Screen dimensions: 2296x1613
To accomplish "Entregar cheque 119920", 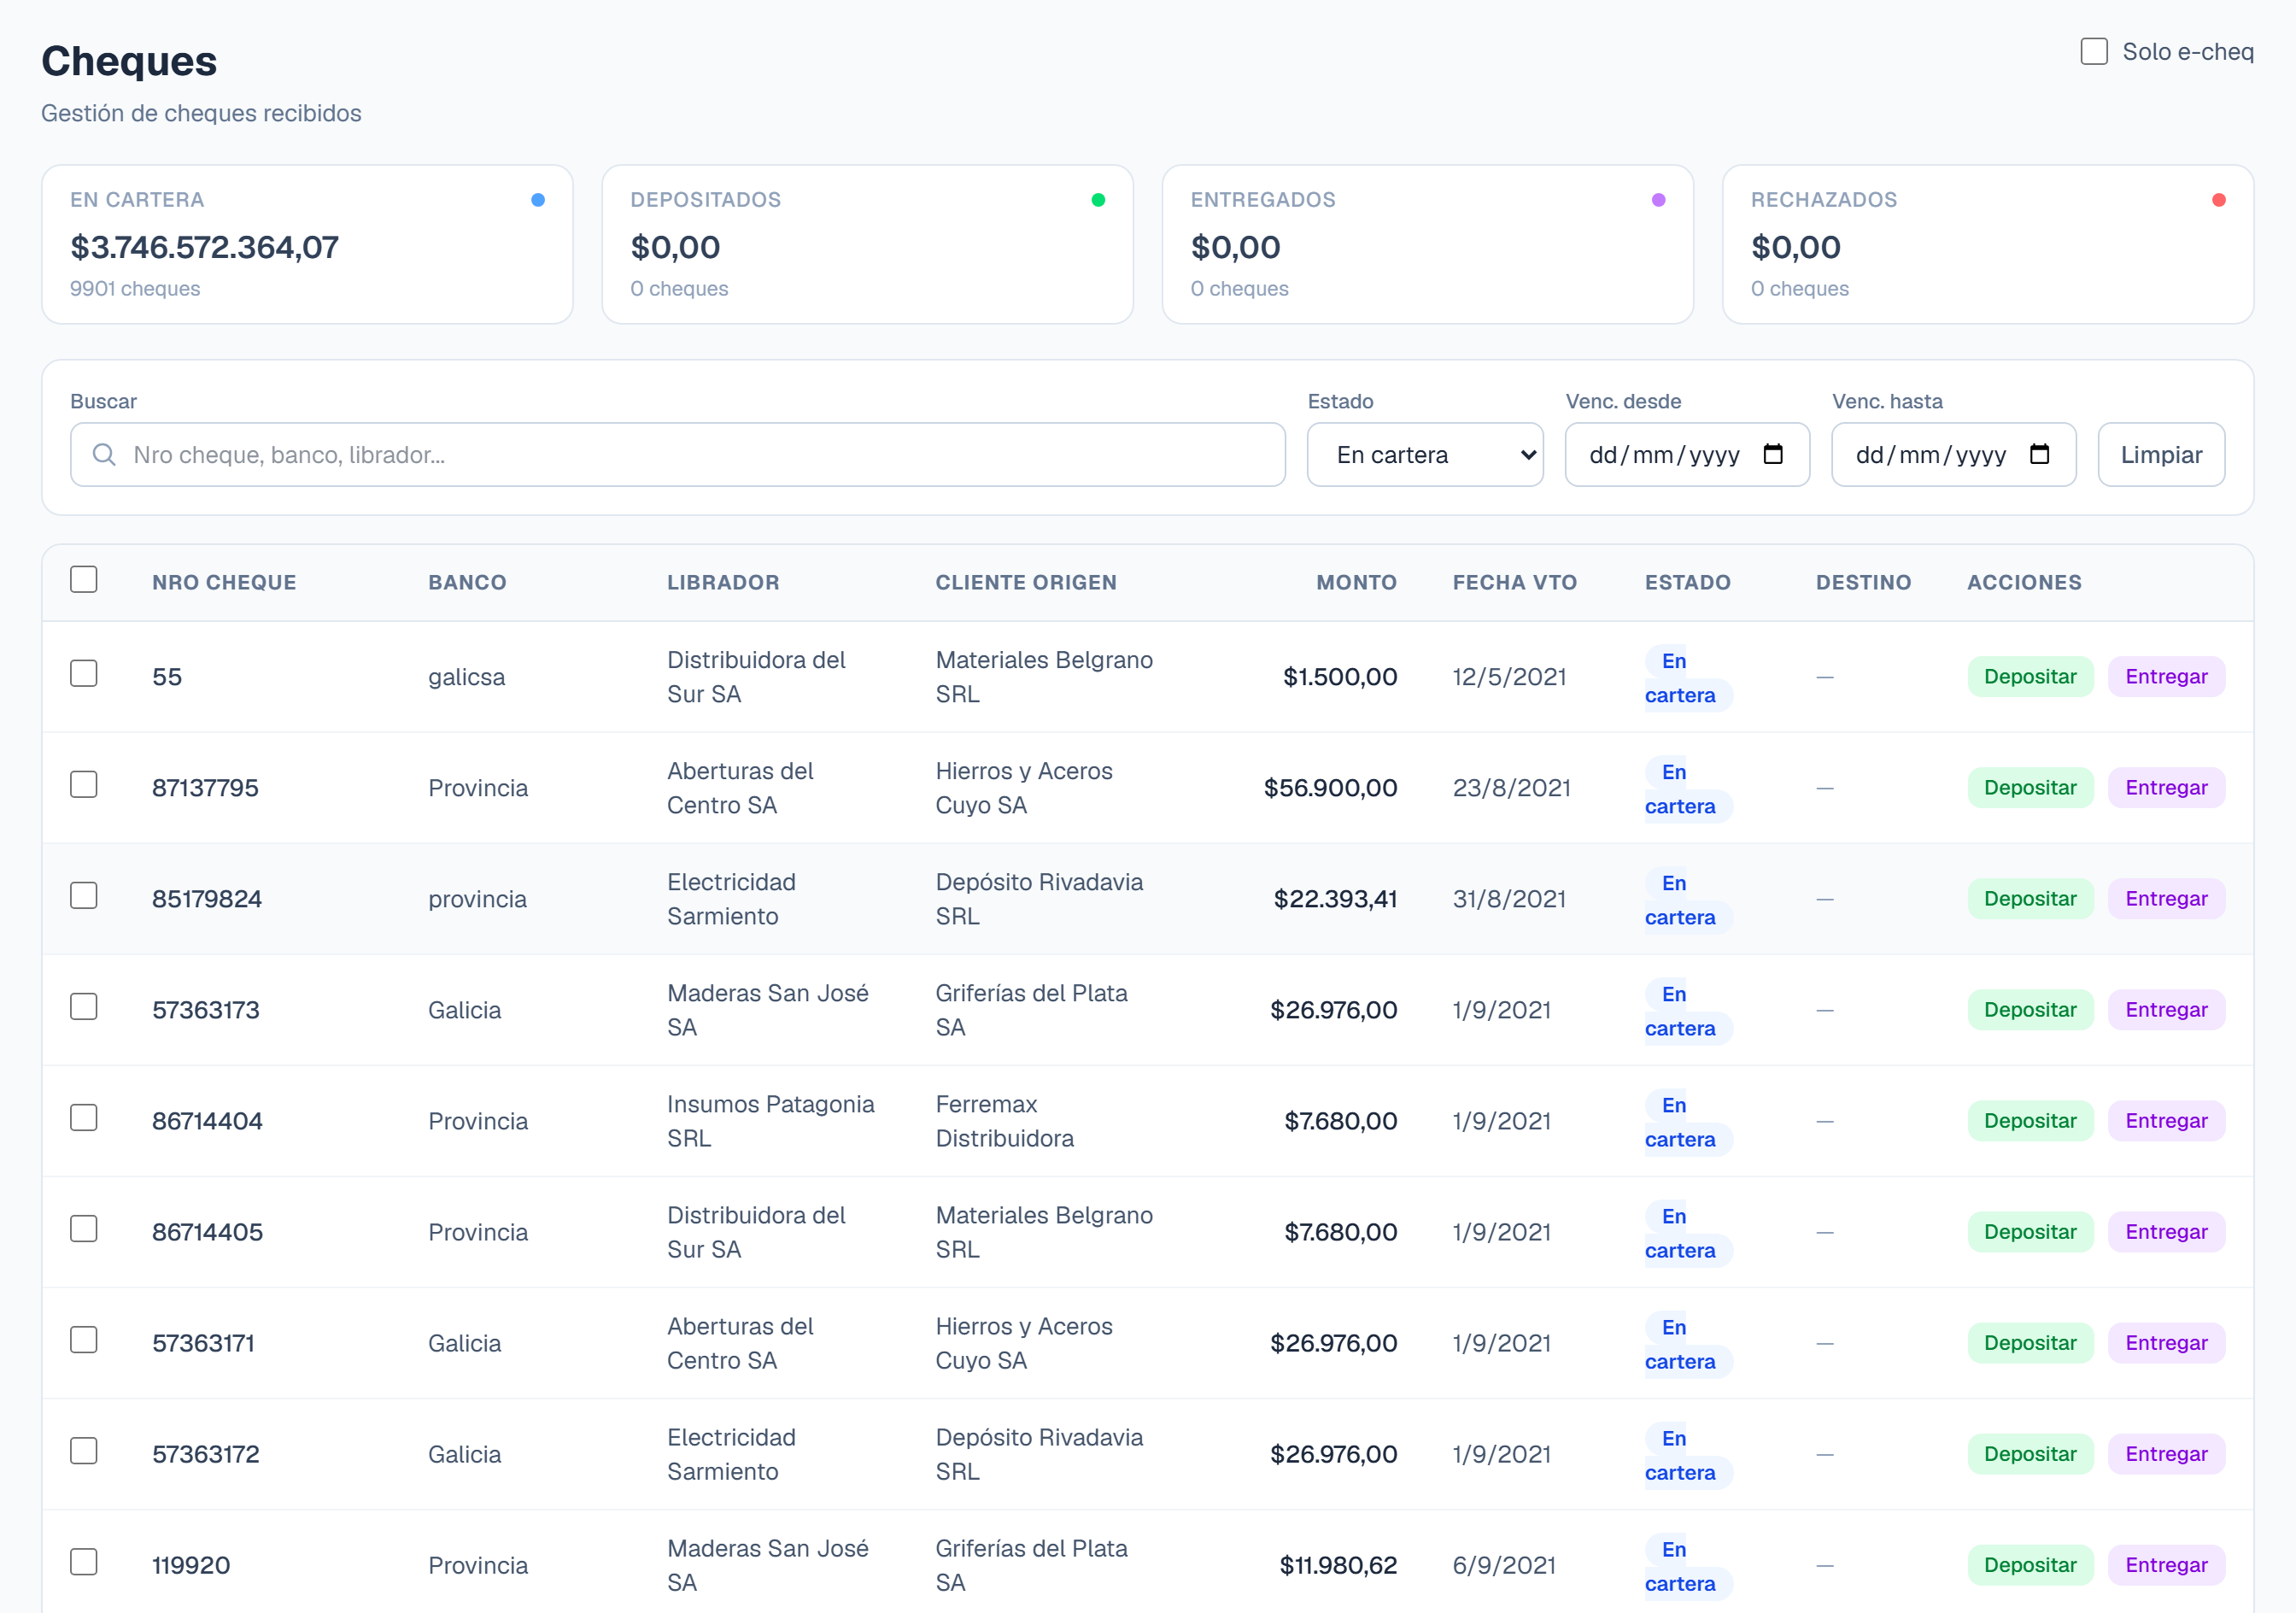I will pos(2166,1565).
